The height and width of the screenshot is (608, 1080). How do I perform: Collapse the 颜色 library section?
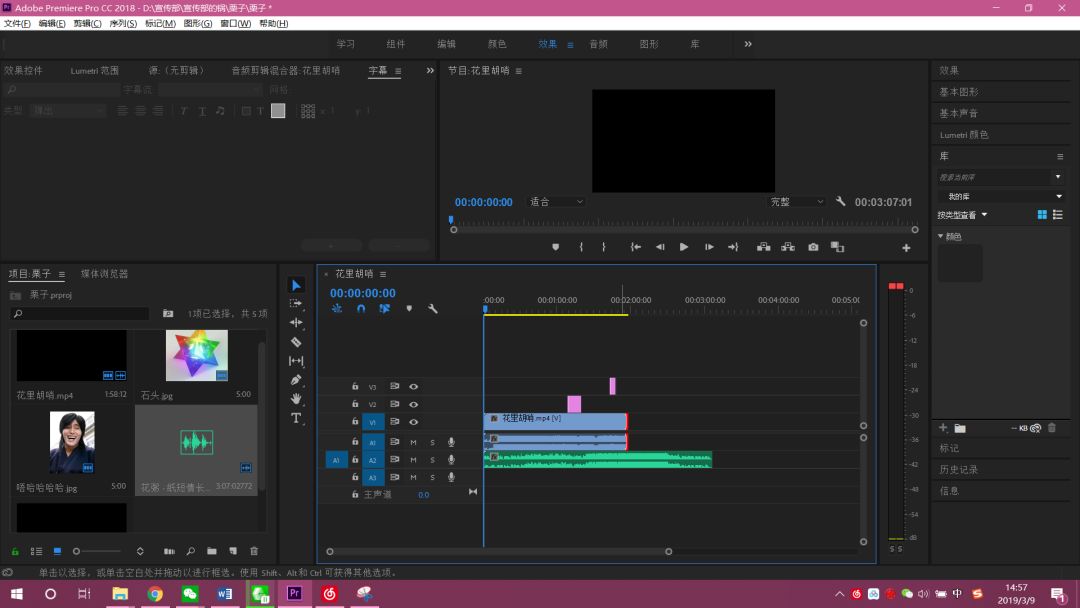[x=941, y=236]
